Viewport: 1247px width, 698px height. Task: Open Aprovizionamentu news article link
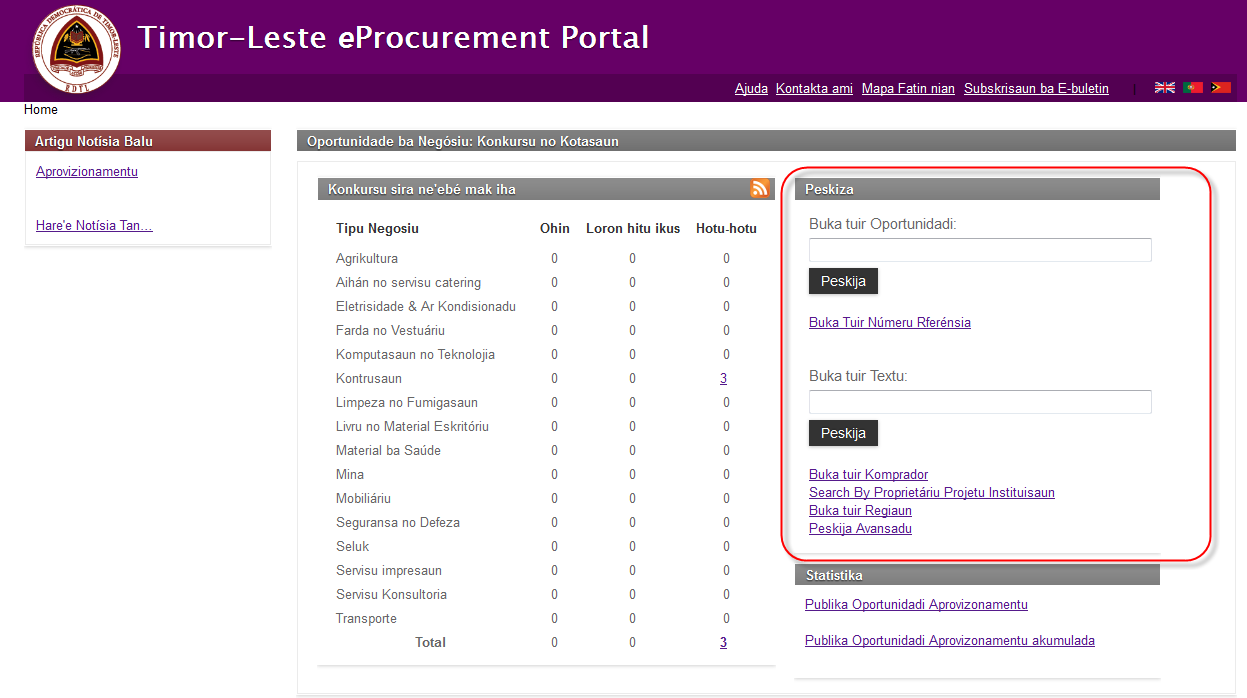(x=87, y=171)
